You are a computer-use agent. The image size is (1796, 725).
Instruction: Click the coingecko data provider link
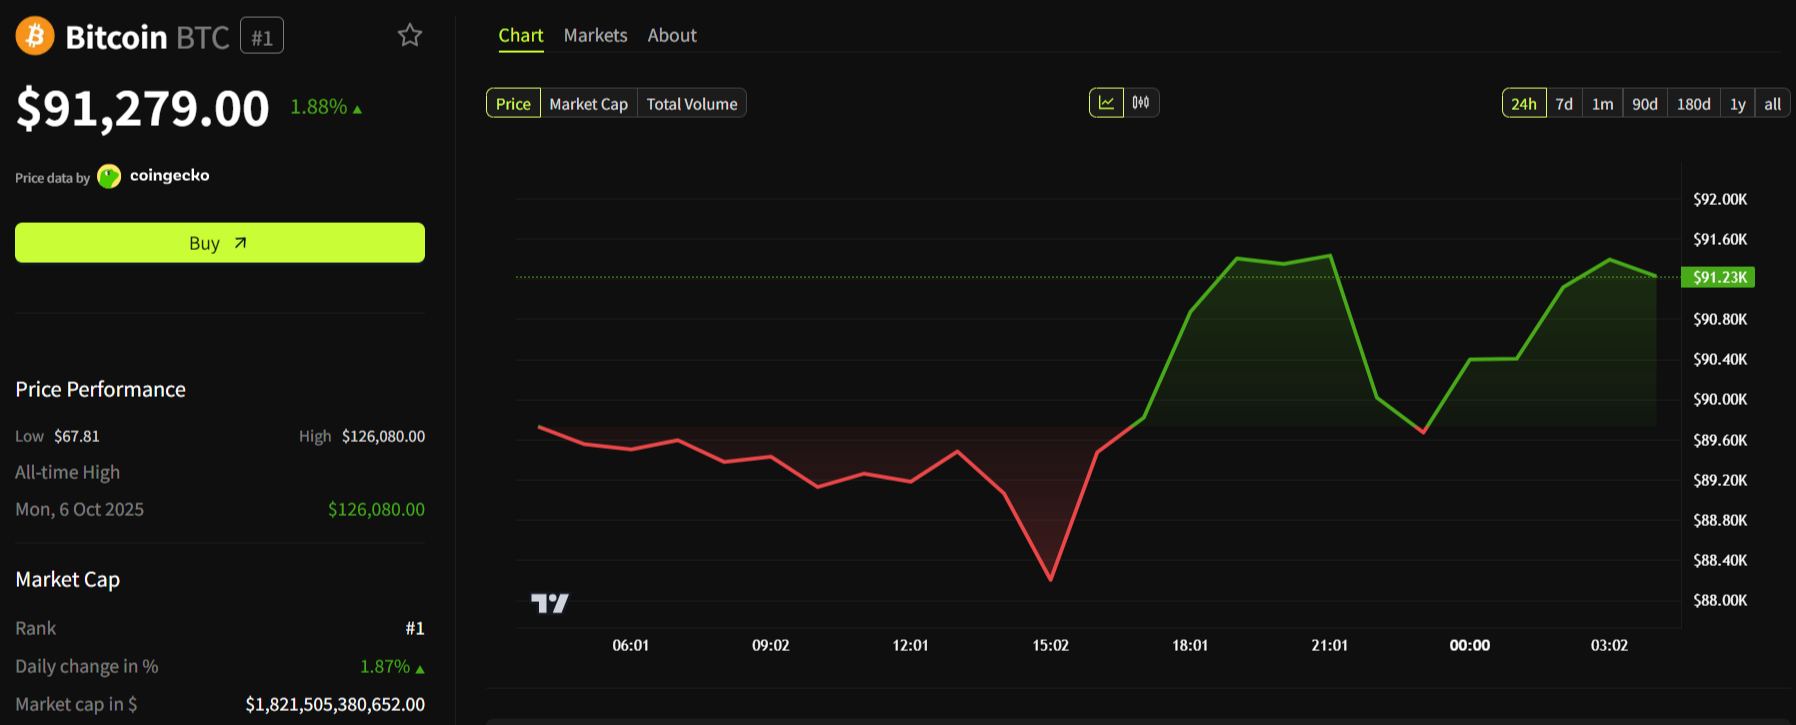tap(169, 176)
